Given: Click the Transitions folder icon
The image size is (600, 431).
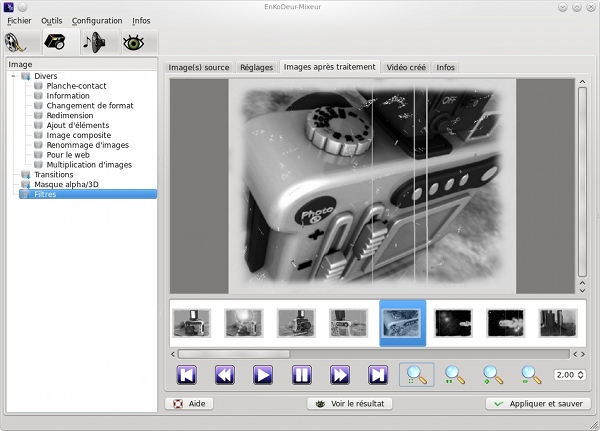Looking at the screenshot, I should click(x=26, y=175).
